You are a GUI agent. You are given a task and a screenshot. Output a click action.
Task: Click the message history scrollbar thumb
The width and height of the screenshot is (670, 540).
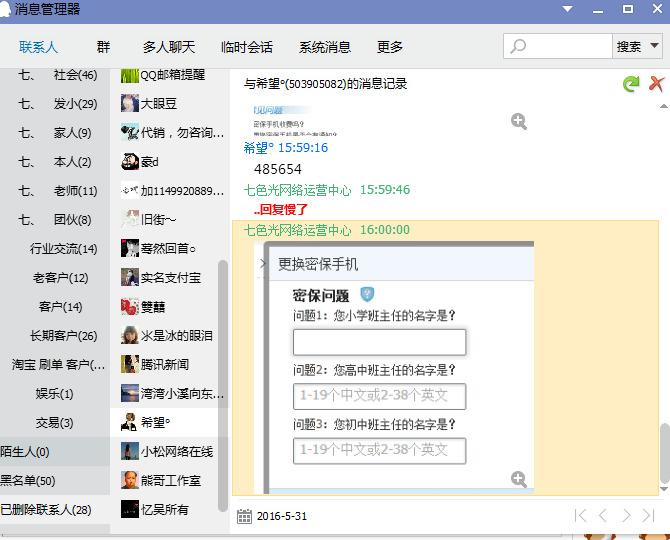tap(664, 452)
